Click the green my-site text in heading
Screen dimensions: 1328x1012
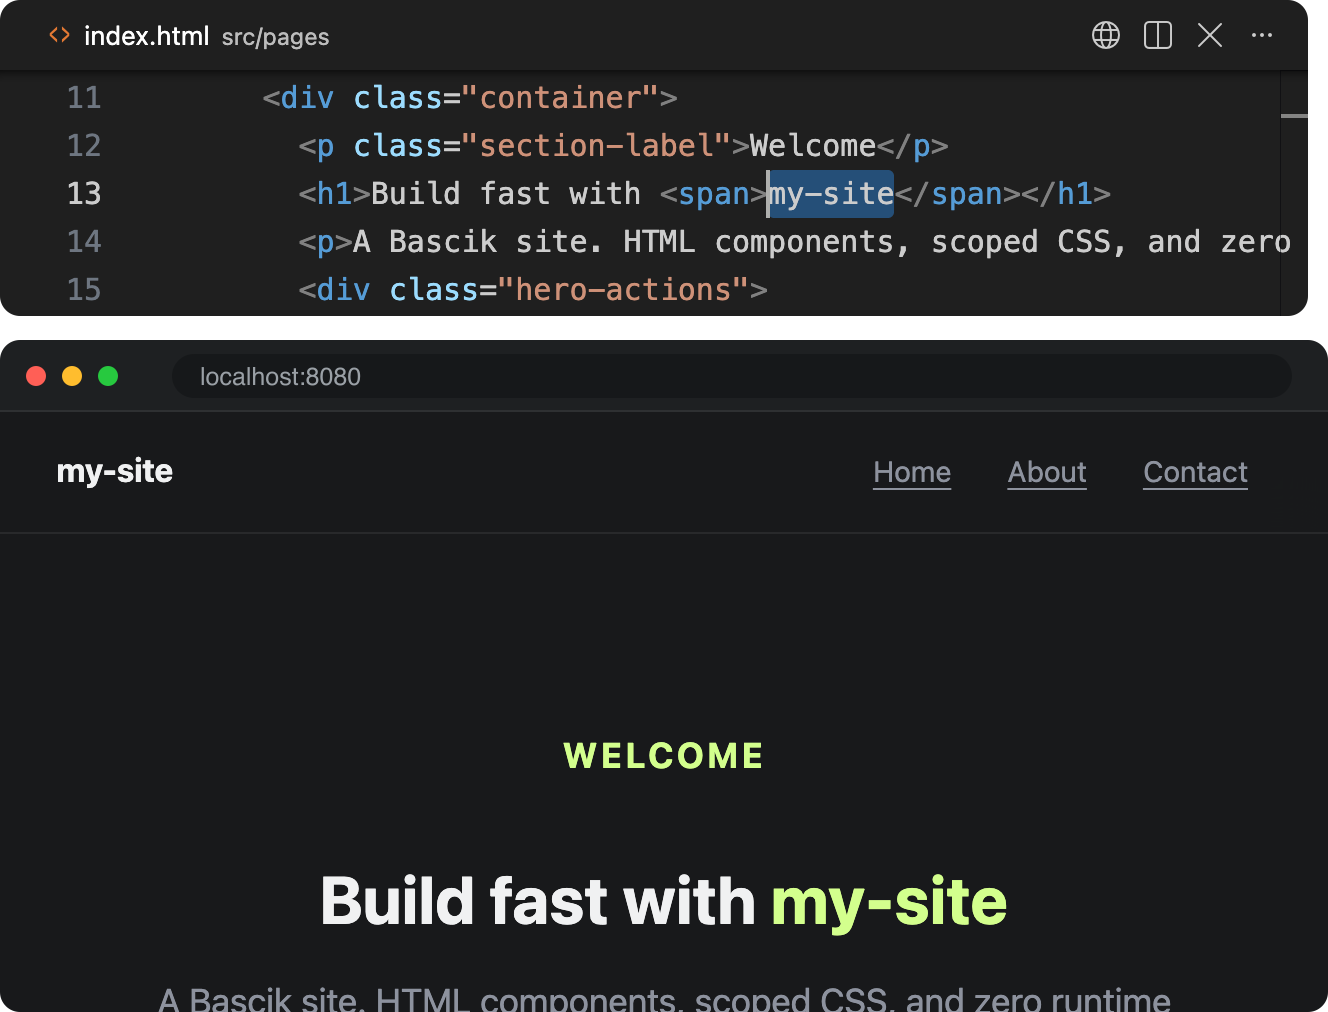889,903
